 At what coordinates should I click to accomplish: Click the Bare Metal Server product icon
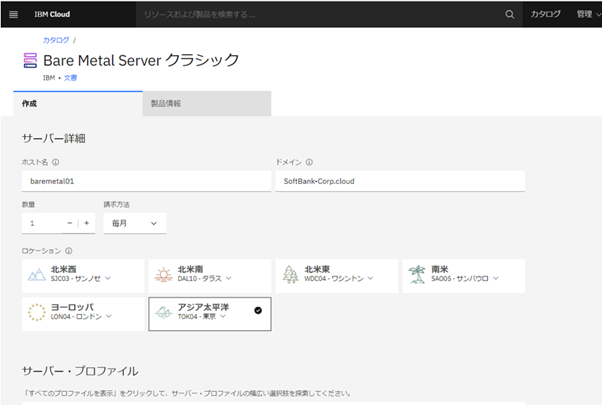click(30, 61)
